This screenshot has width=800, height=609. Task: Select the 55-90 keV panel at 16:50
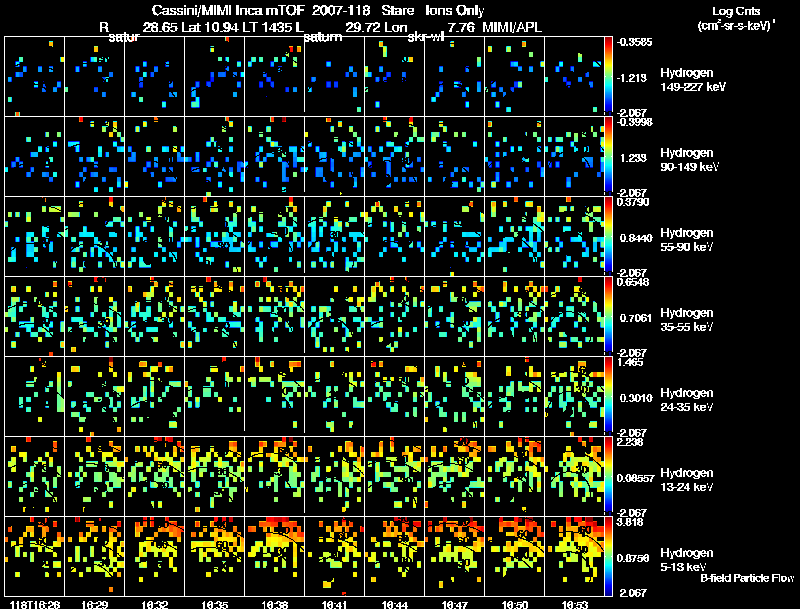(515, 236)
